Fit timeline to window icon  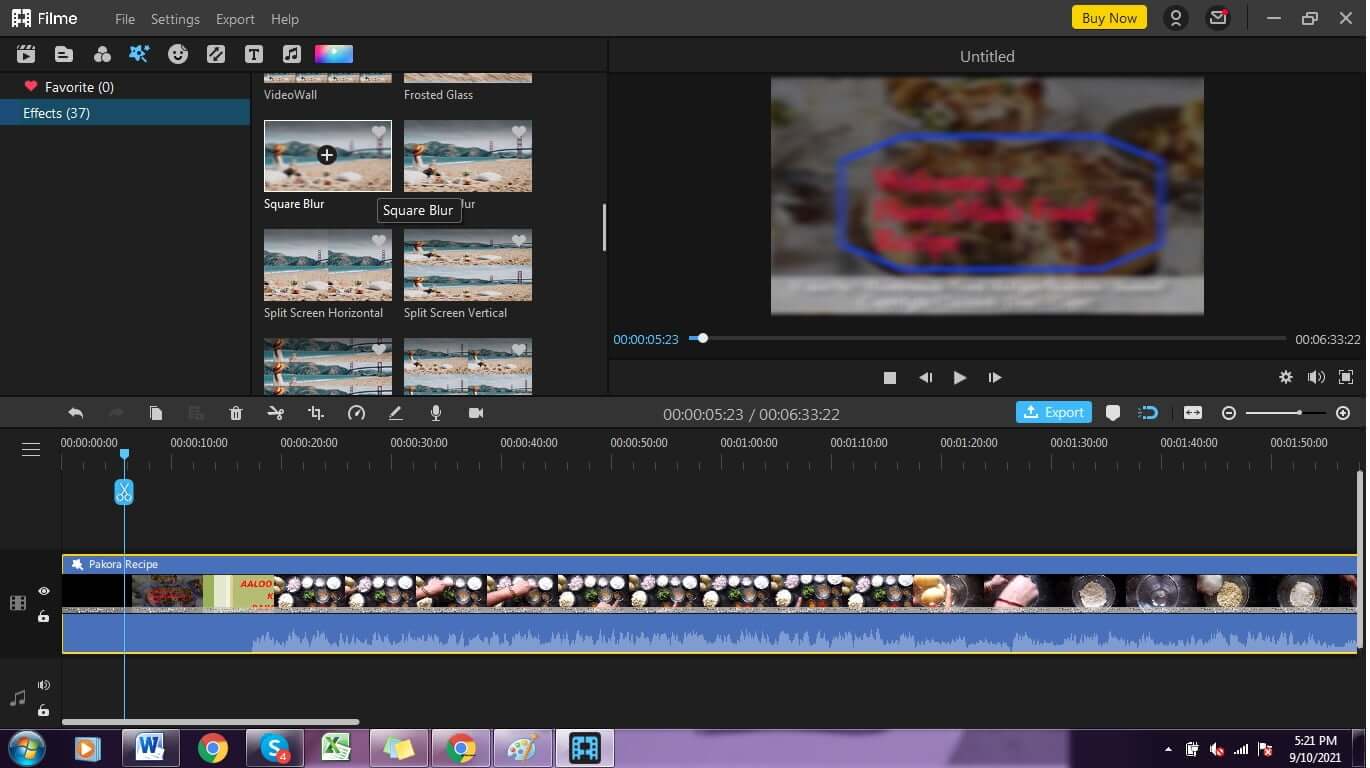pyautogui.click(x=1193, y=413)
